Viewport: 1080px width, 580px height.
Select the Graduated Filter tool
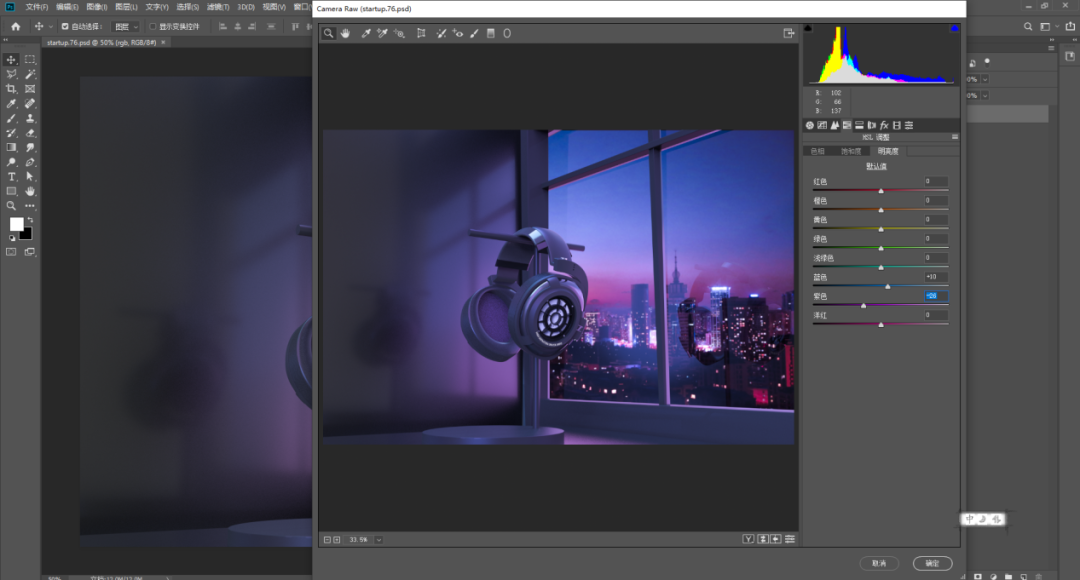491,33
